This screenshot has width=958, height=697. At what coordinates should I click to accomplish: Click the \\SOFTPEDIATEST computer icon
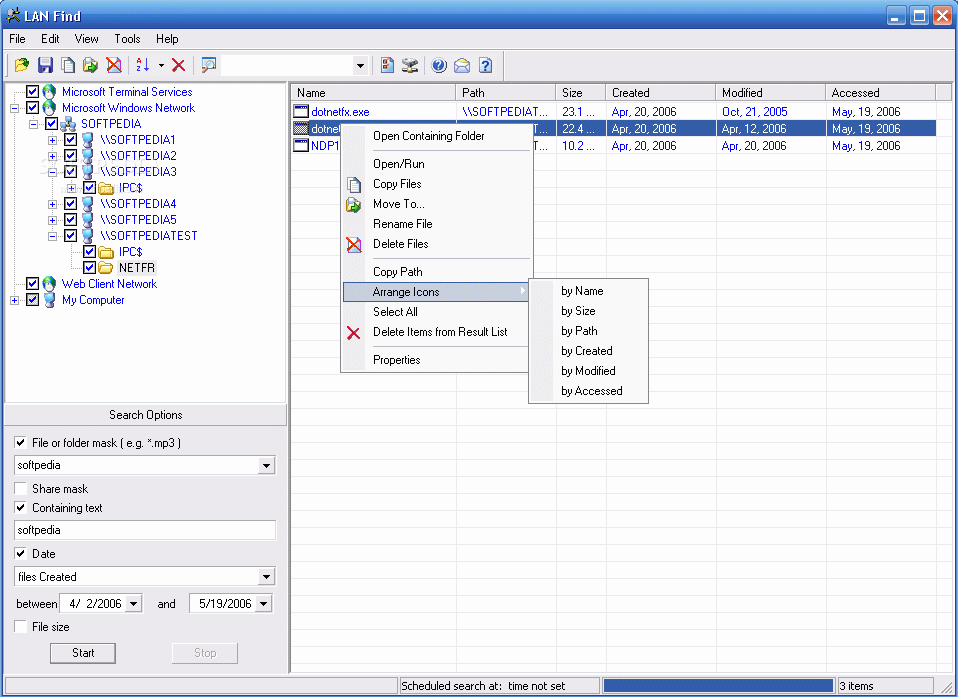[x=87, y=236]
